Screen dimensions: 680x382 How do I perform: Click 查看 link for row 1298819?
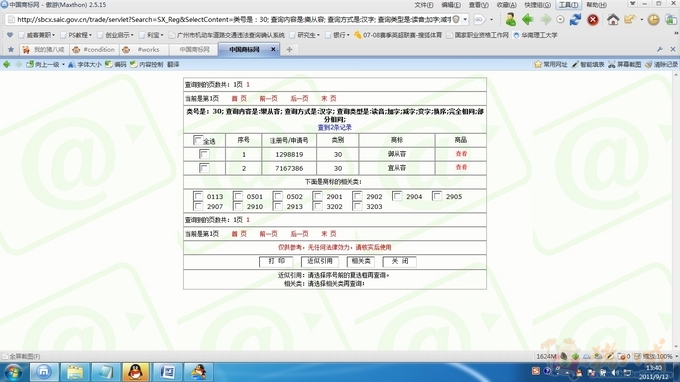click(x=461, y=153)
